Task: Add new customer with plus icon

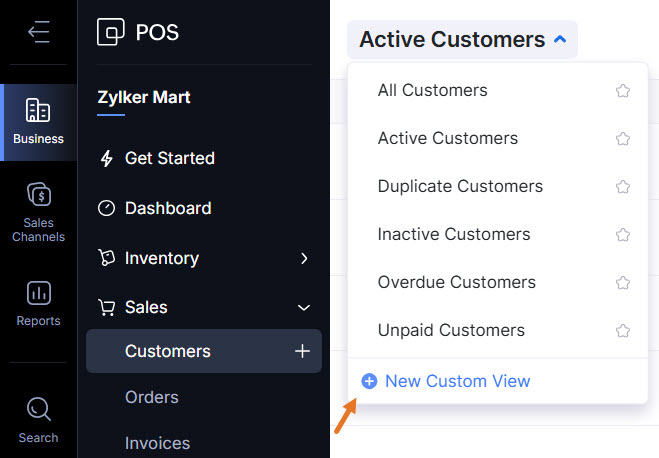Action: click(303, 351)
